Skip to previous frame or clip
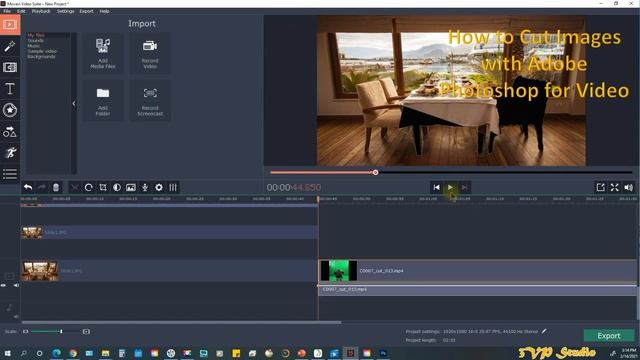Image resolution: width=640 pixels, height=360 pixels. point(436,187)
